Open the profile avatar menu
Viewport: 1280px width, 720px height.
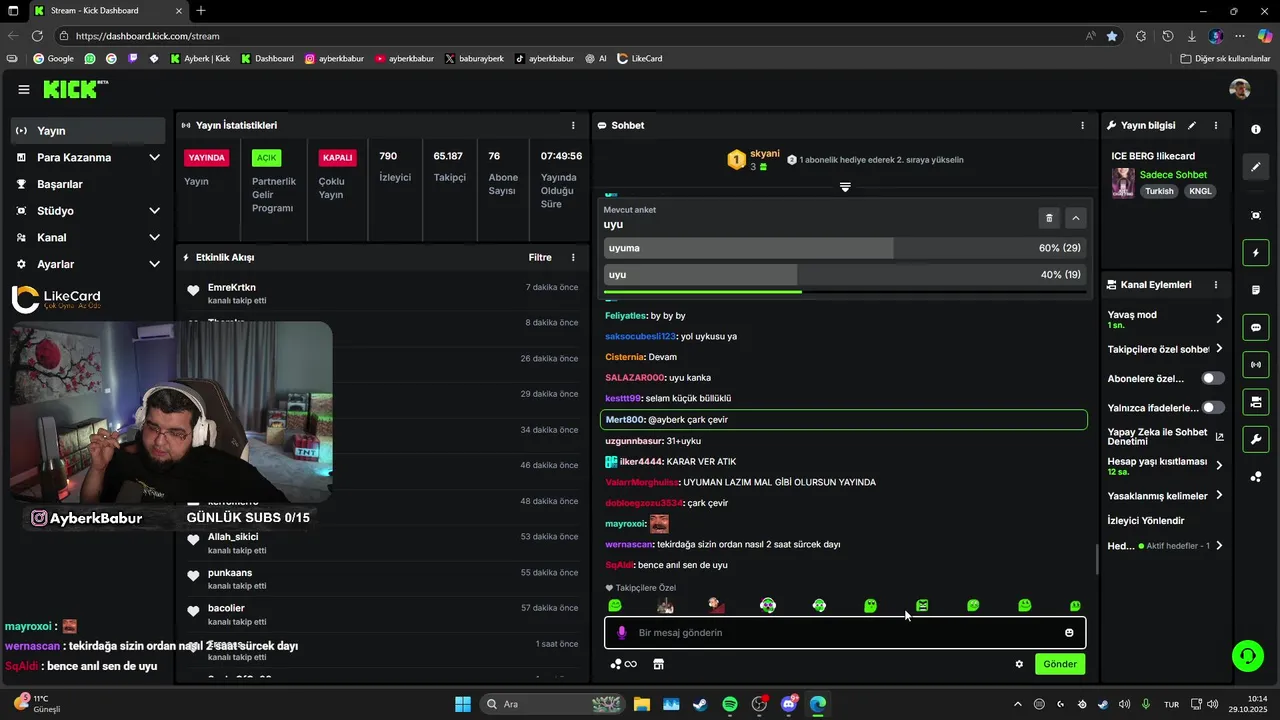click(1240, 89)
